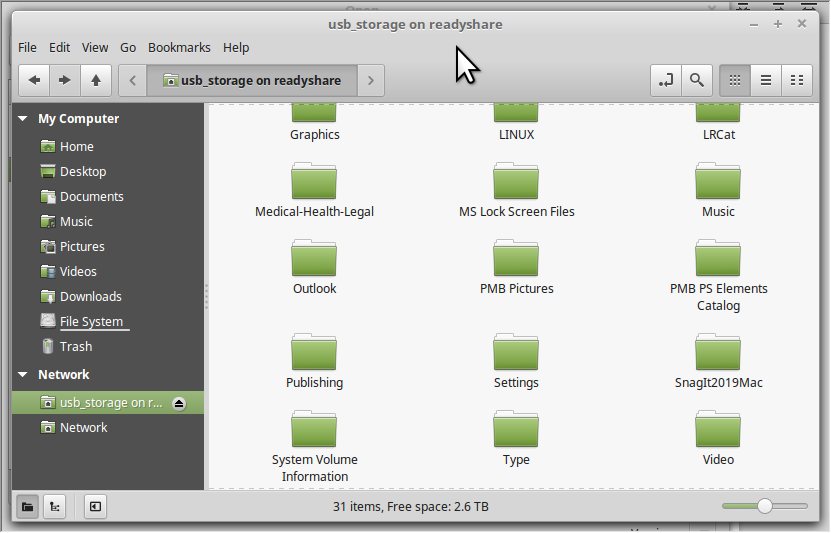Show places in sidebar
This screenshot has width=831, height=533.
(28, 507)
